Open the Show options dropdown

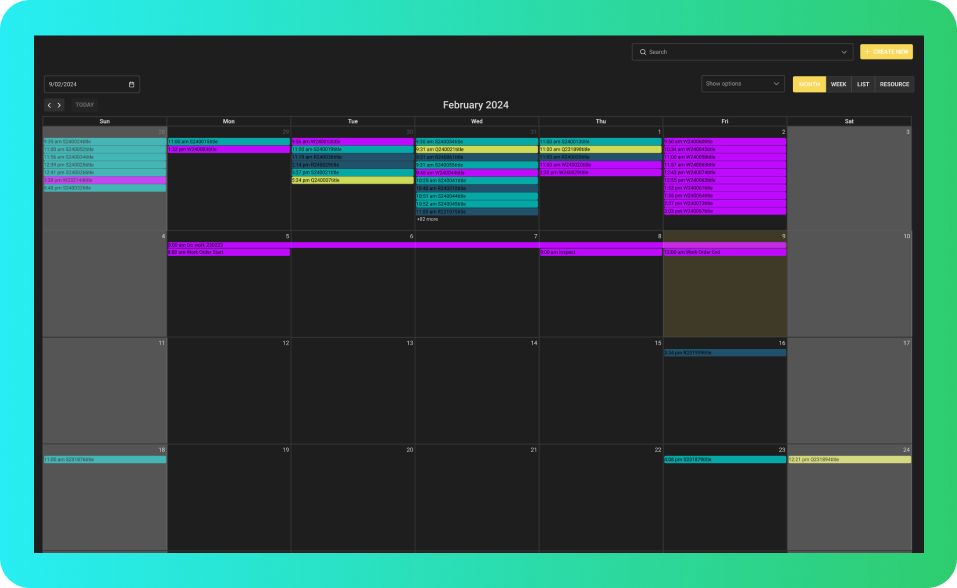pos(743,84)
